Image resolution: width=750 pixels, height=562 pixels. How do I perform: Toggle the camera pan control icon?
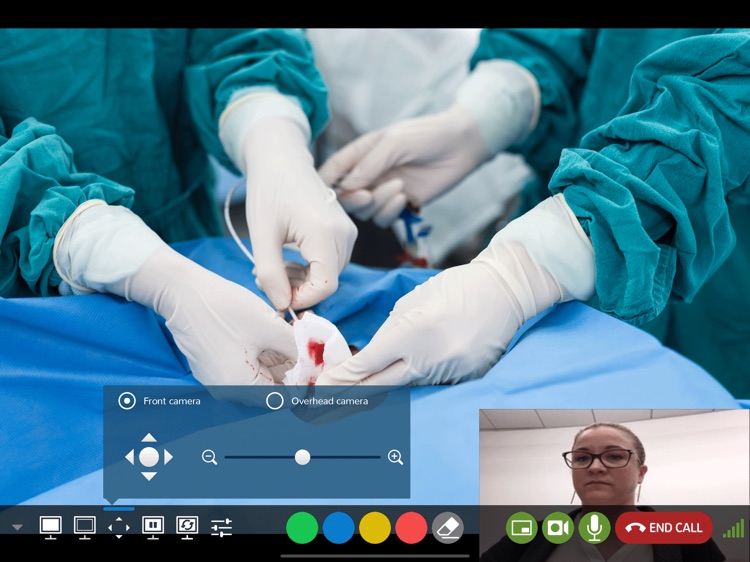[119, 528]
